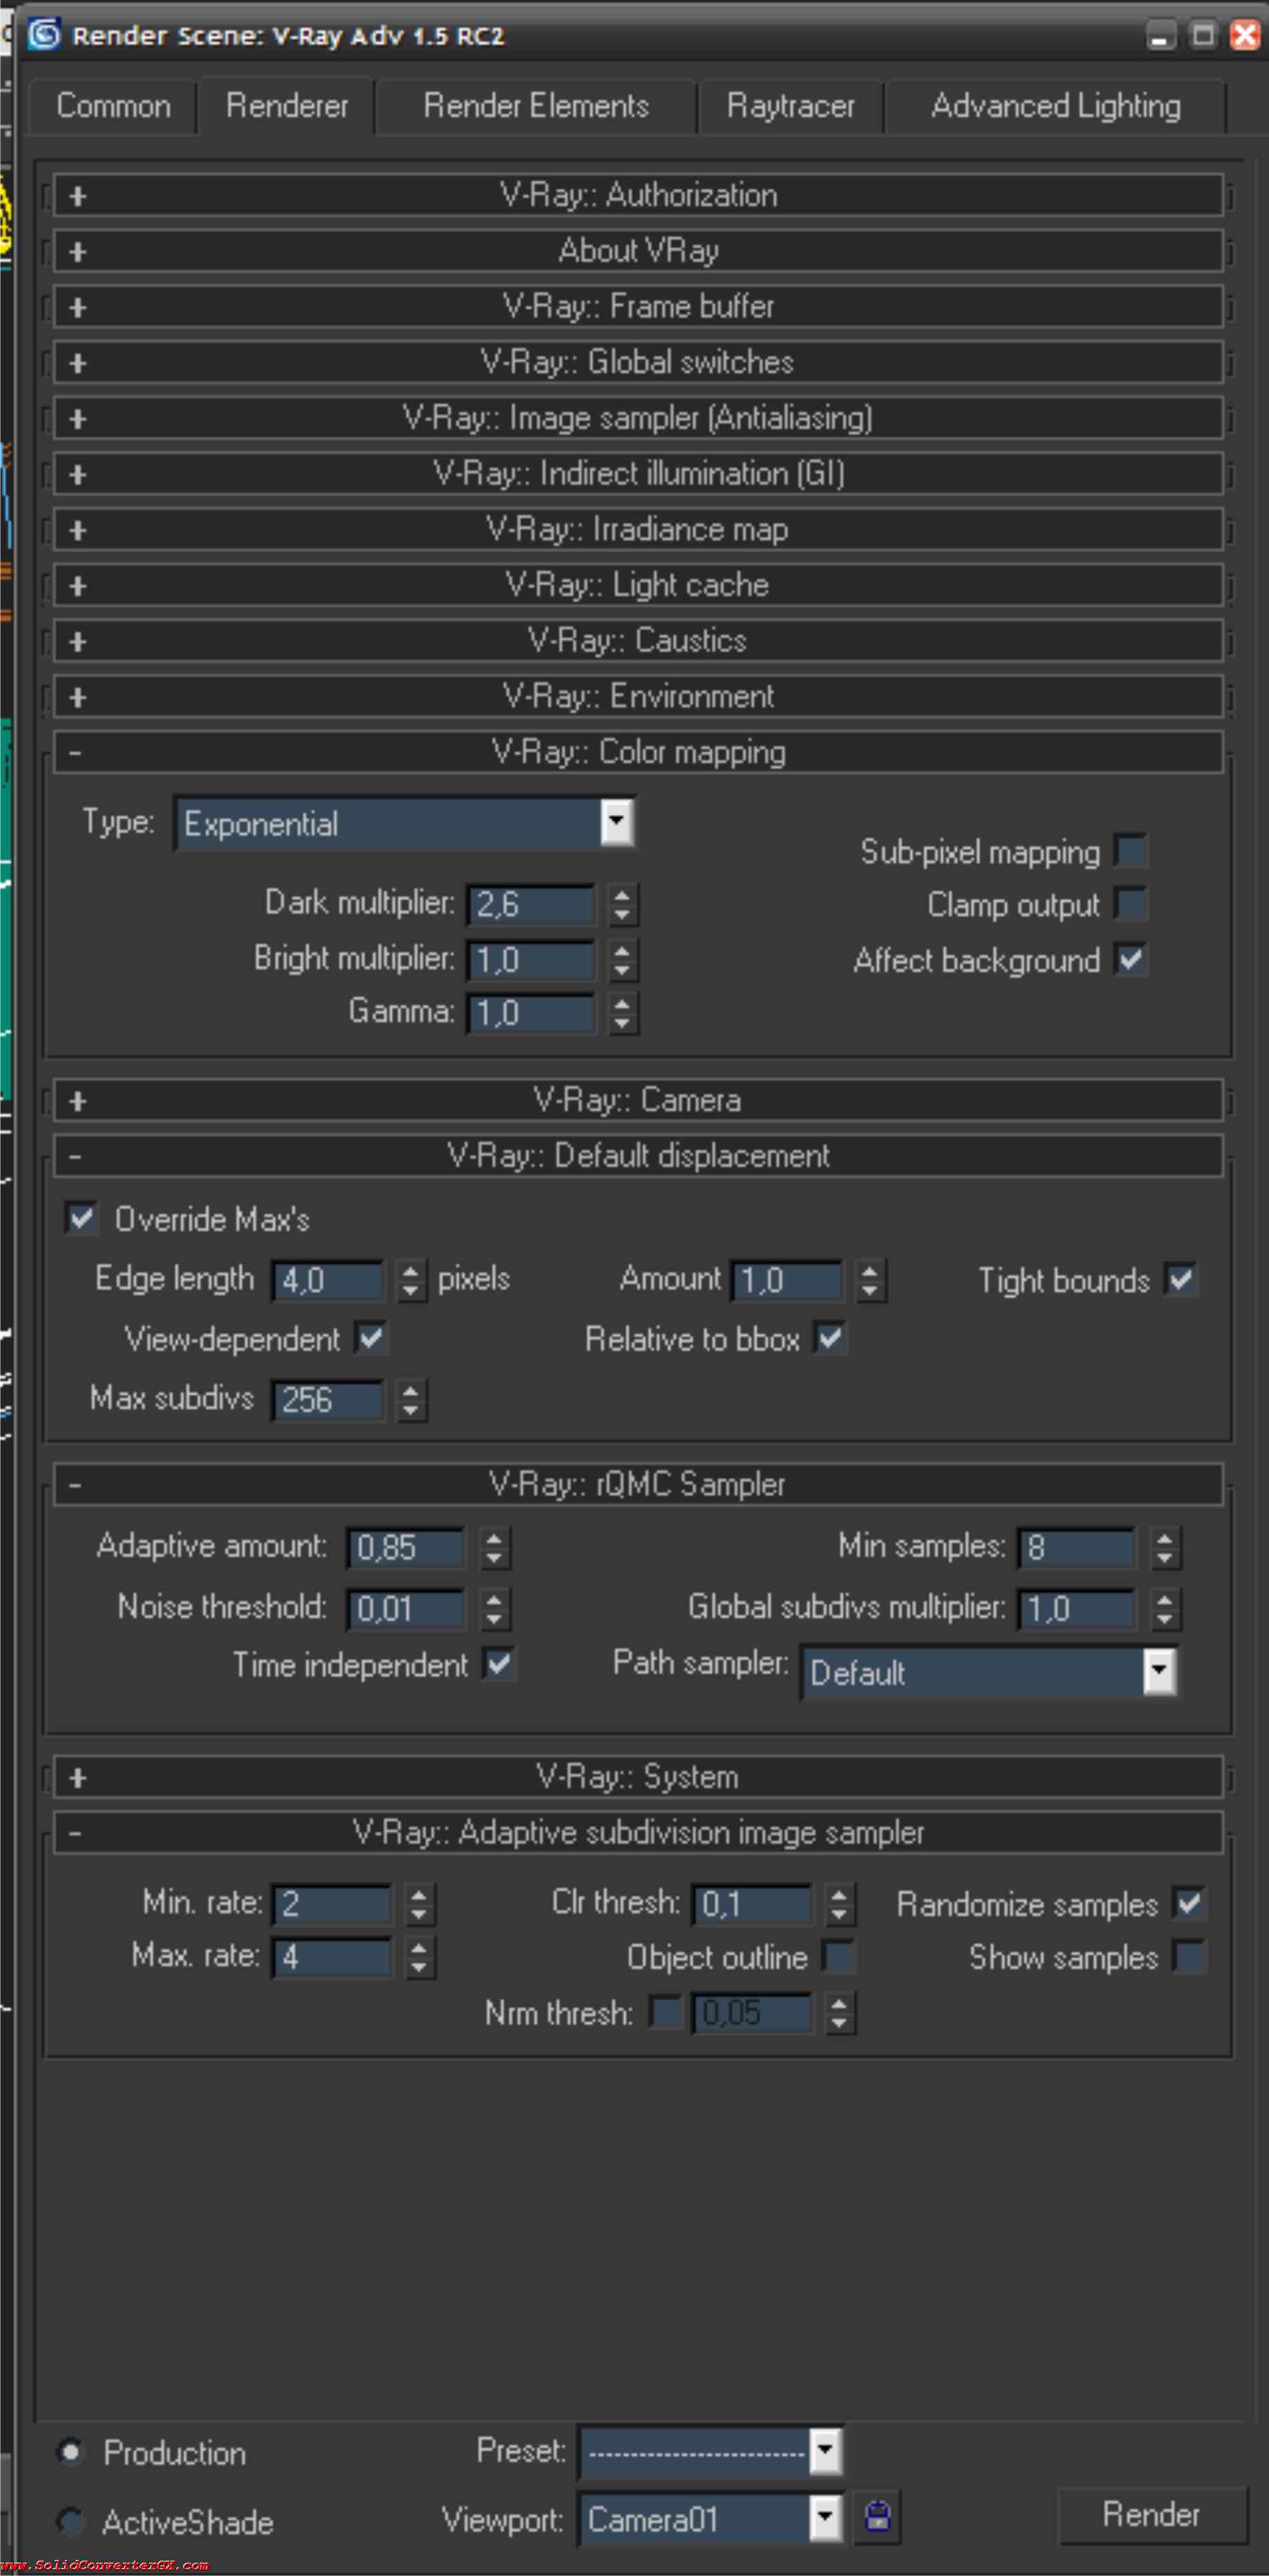Viewport: 1269px width, 2576px height.
Task: Open the Path sampler dropdown
Action: click(x=1159, y=1671)
